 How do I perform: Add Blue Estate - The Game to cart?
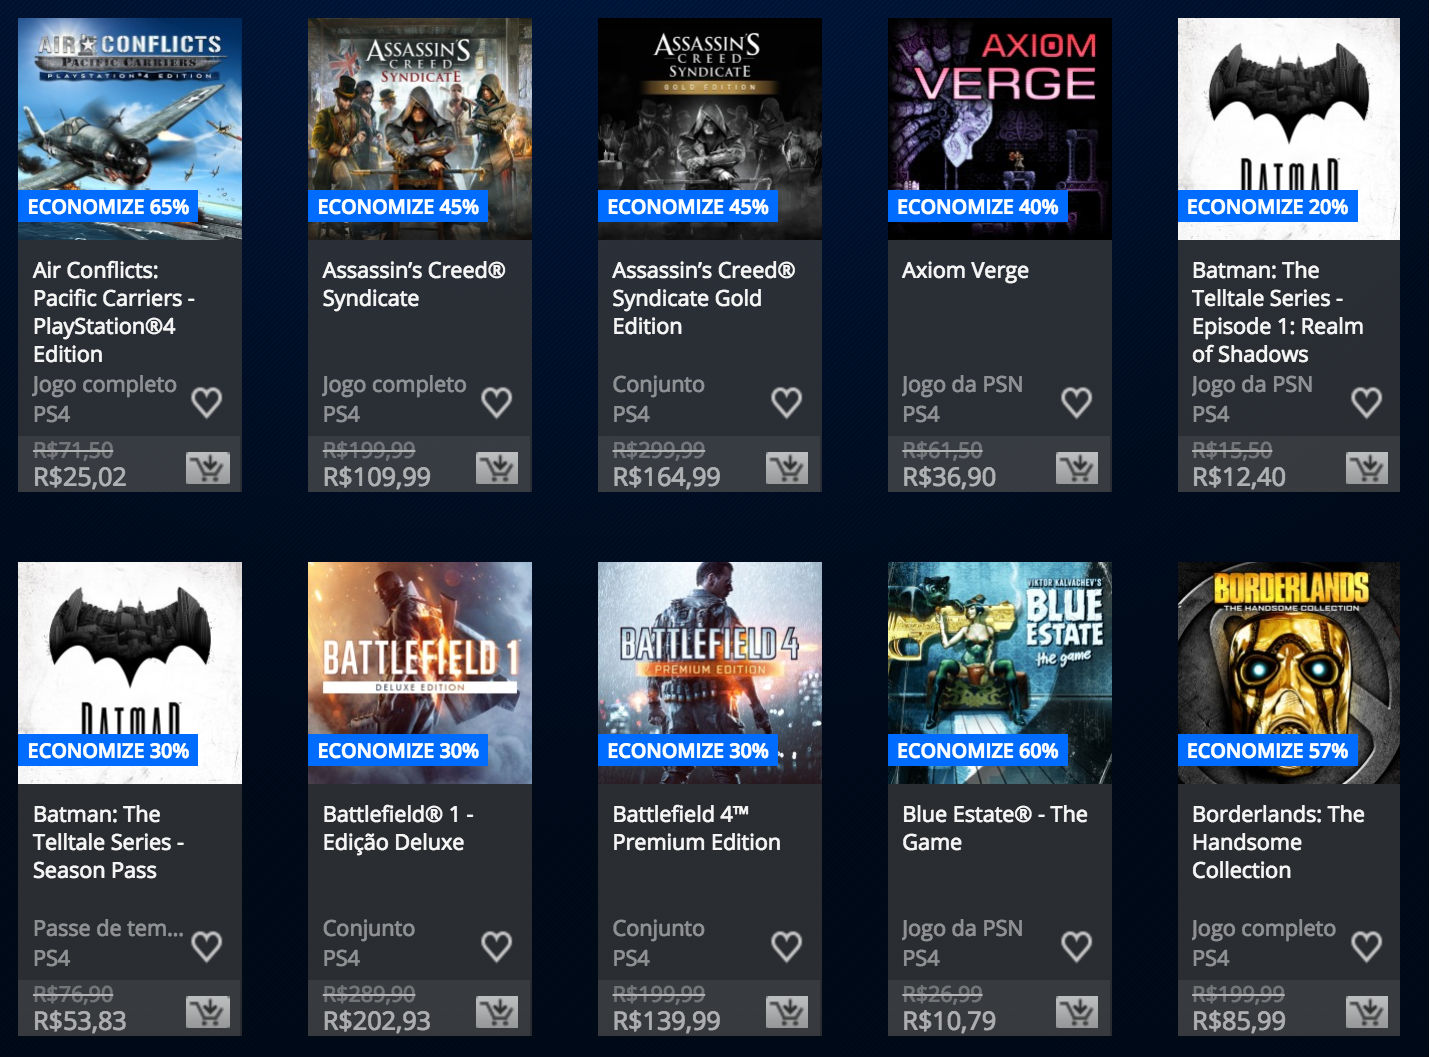click(1077, 1012)
